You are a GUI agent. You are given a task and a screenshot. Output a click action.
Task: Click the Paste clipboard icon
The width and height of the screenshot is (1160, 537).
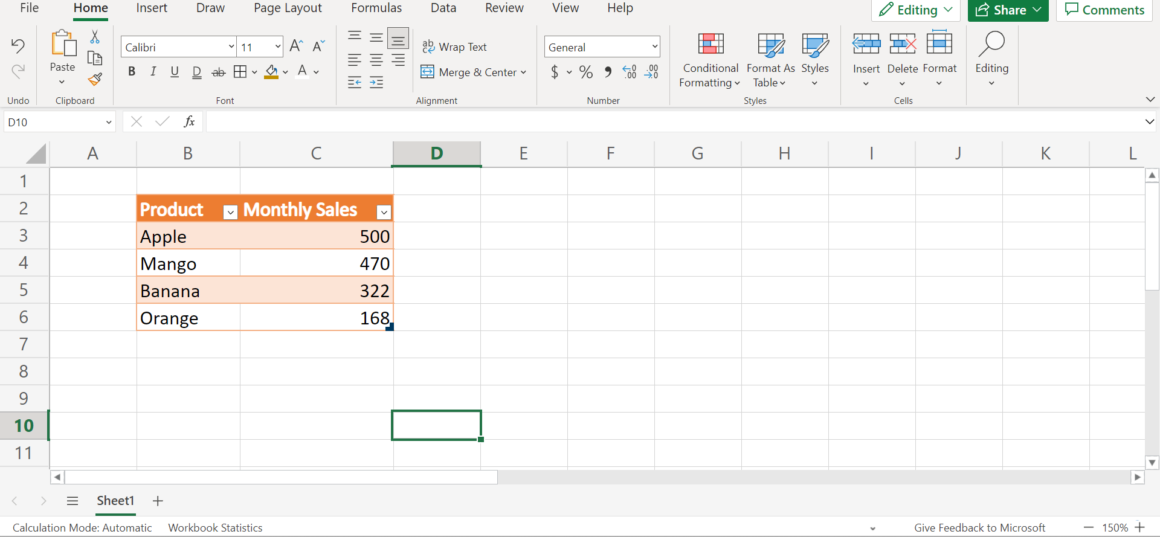pyautogui.click(x=63, y=43)
